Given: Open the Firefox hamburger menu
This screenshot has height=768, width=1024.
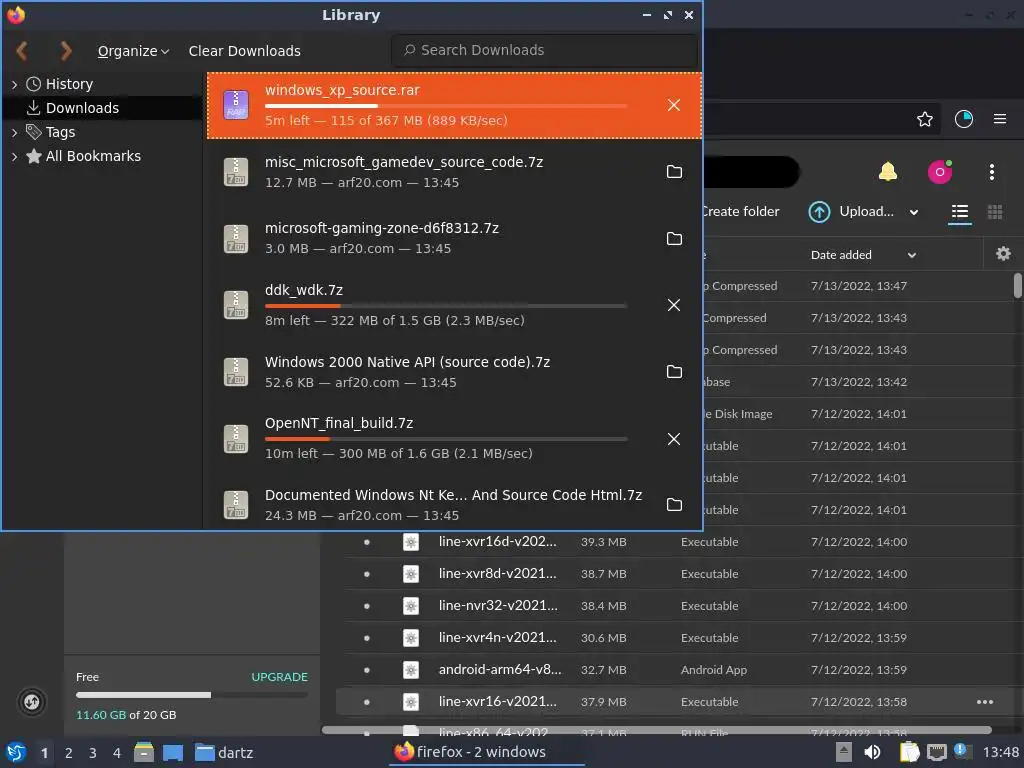Looking at the screenshot, I should tap(1000, 119).
